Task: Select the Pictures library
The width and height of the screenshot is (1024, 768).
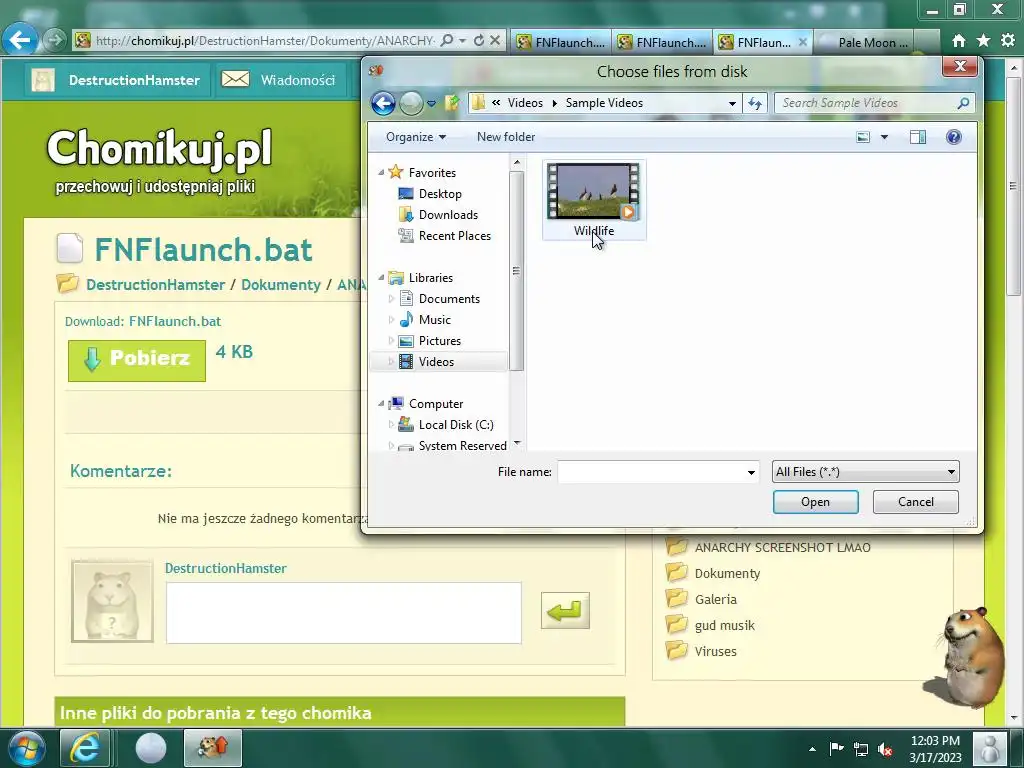Action: (x=440, y=340)
